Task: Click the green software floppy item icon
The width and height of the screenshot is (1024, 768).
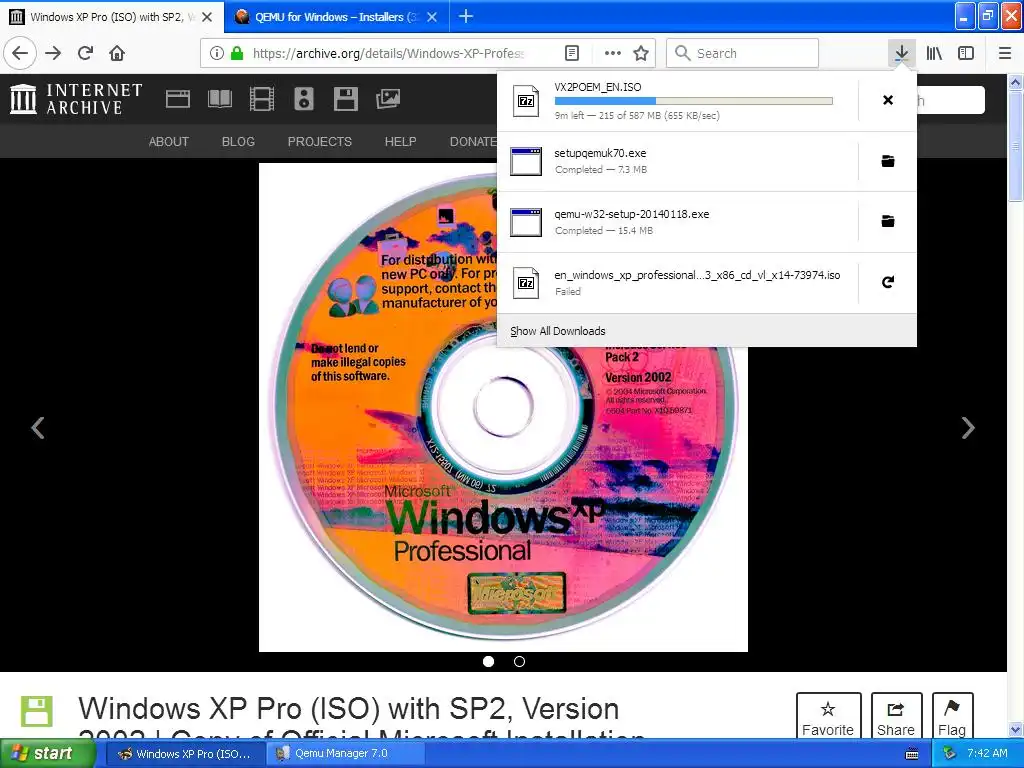Action: (x=37, y=711)
